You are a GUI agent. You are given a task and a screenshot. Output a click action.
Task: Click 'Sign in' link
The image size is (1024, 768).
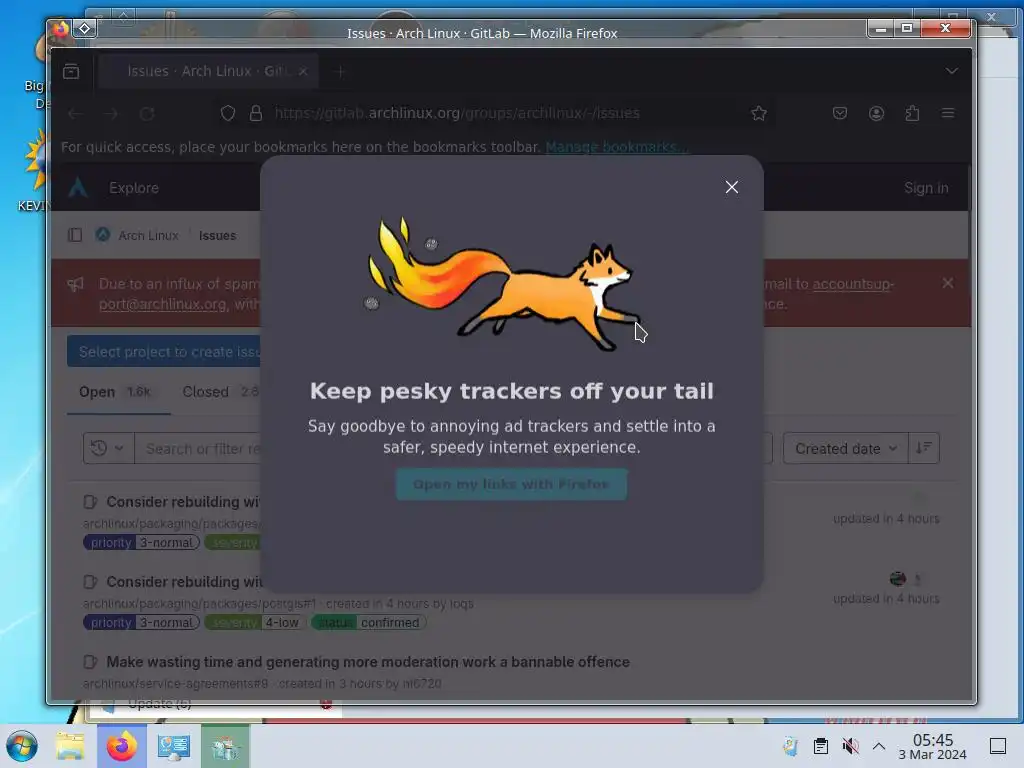(x=926, y=188)
